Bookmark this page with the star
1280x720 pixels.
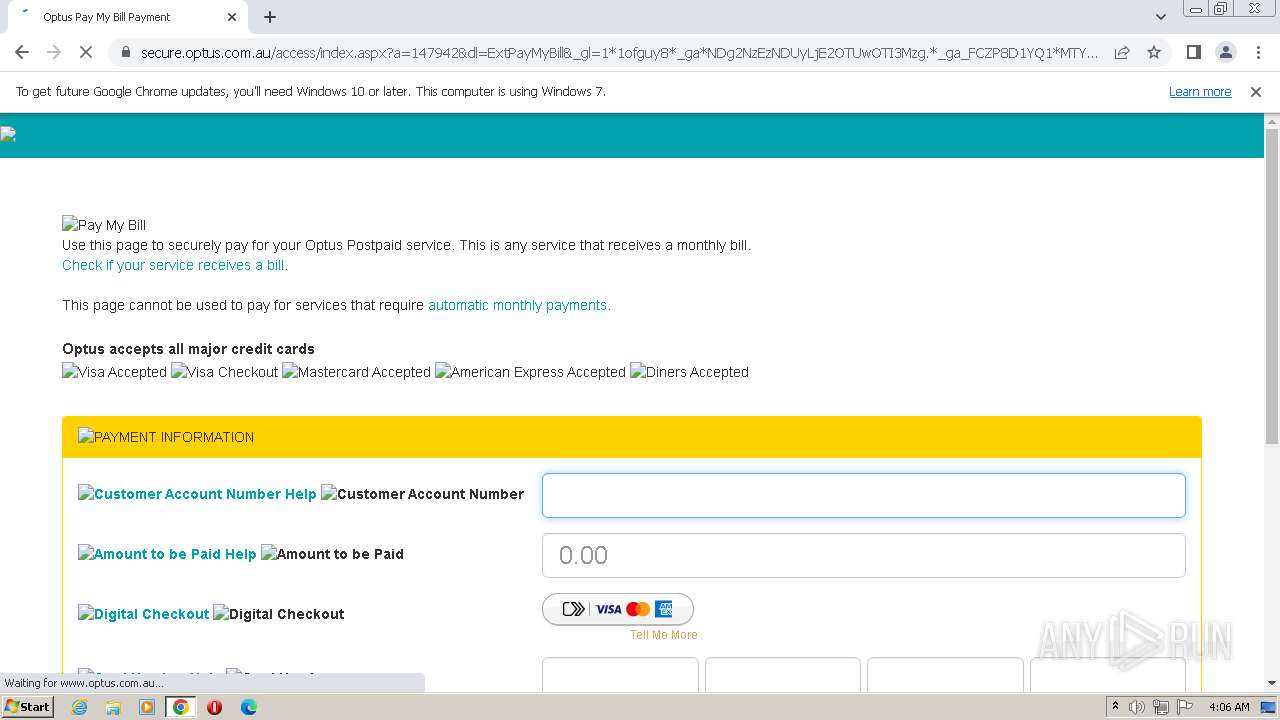pos(1154,52)
